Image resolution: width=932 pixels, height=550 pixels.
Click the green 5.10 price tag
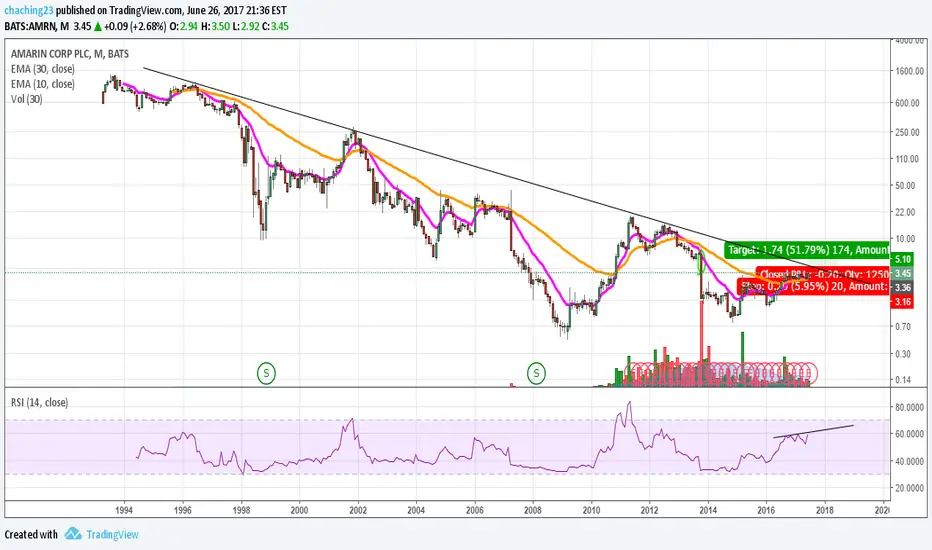tap(903, 259)
